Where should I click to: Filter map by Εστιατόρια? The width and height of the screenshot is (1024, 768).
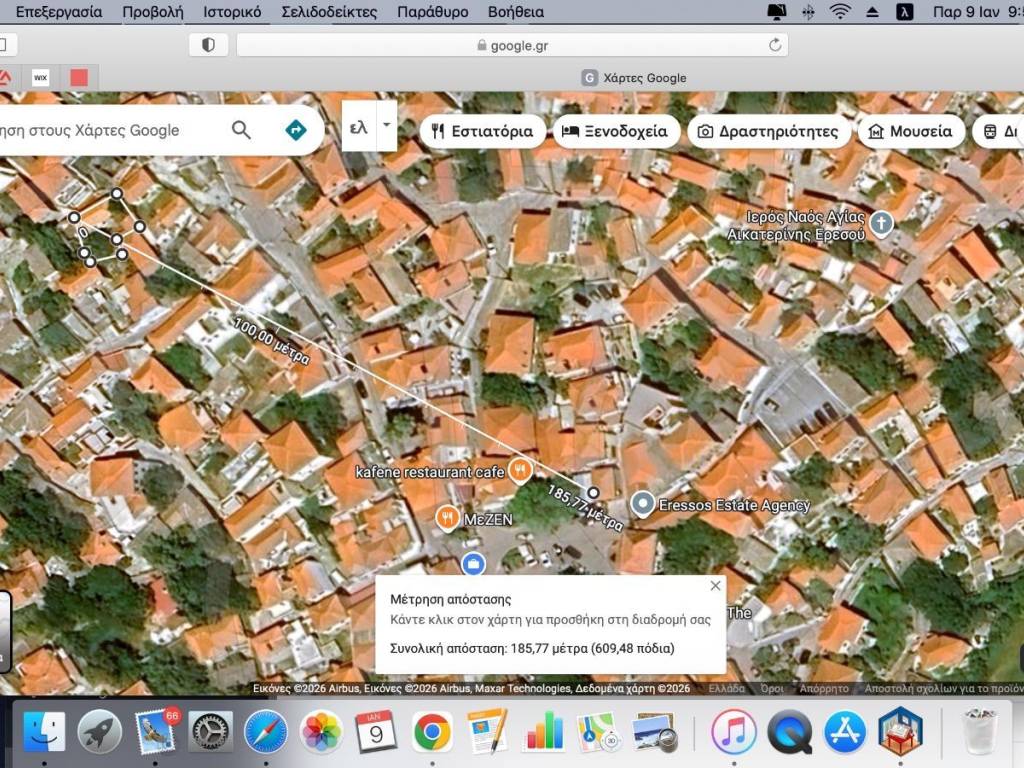(x=483, y=131)
